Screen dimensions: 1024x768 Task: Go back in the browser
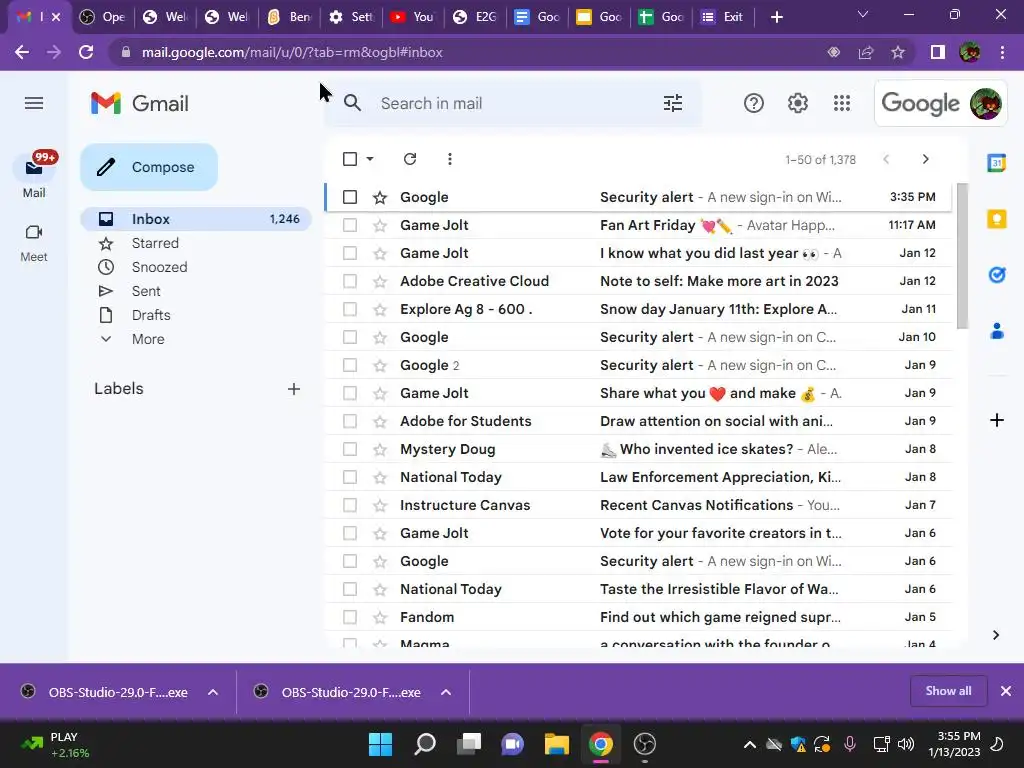(x=22, y=52)
